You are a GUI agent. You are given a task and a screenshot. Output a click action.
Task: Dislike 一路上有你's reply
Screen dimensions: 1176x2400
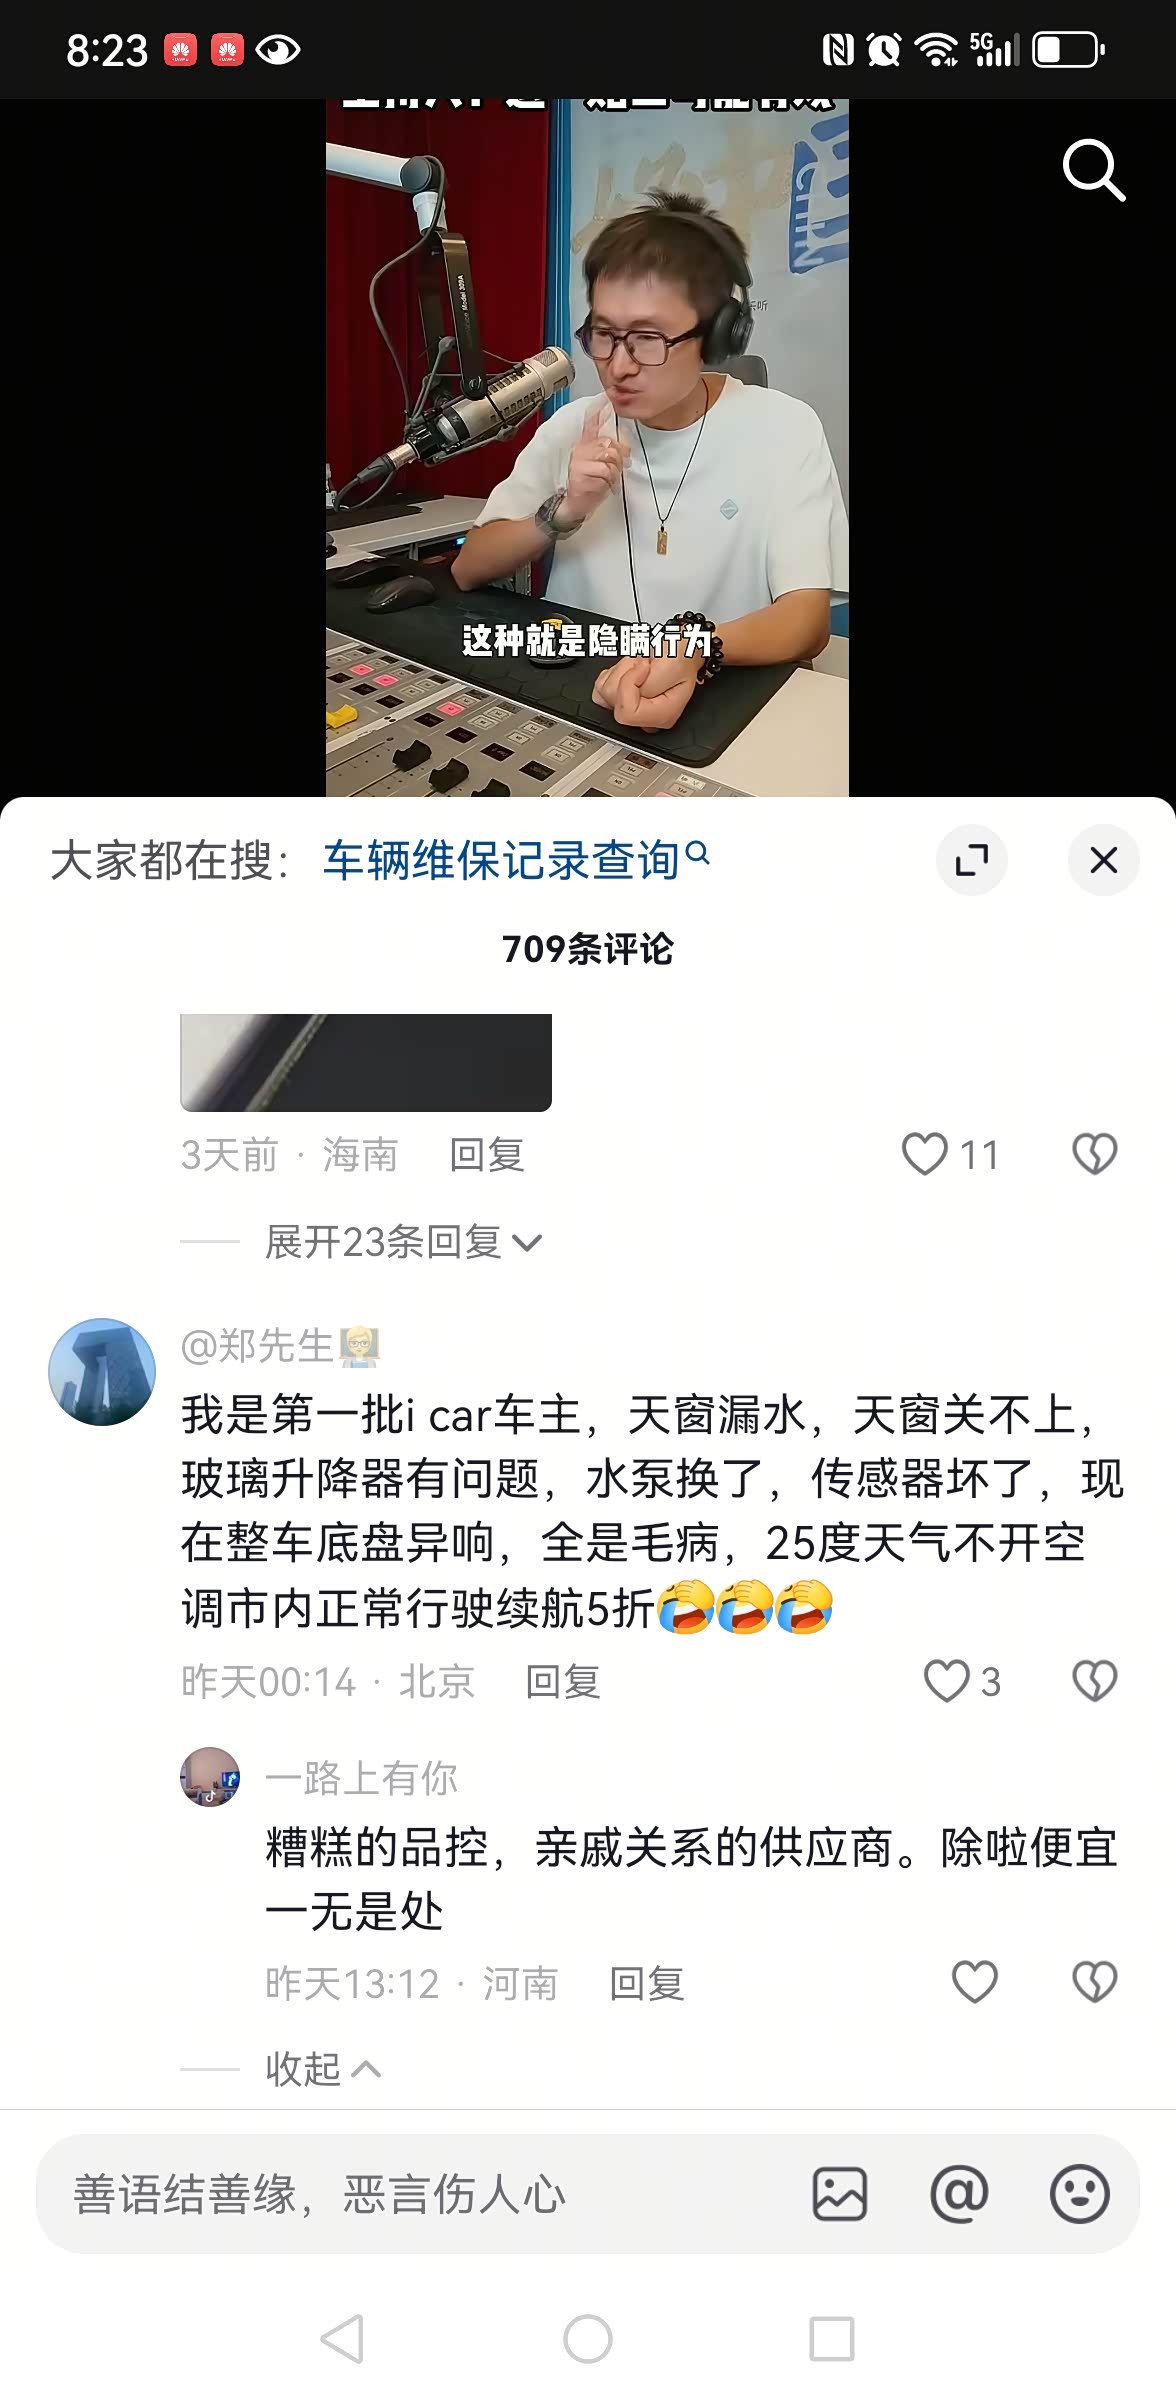pos(1095,1982)
